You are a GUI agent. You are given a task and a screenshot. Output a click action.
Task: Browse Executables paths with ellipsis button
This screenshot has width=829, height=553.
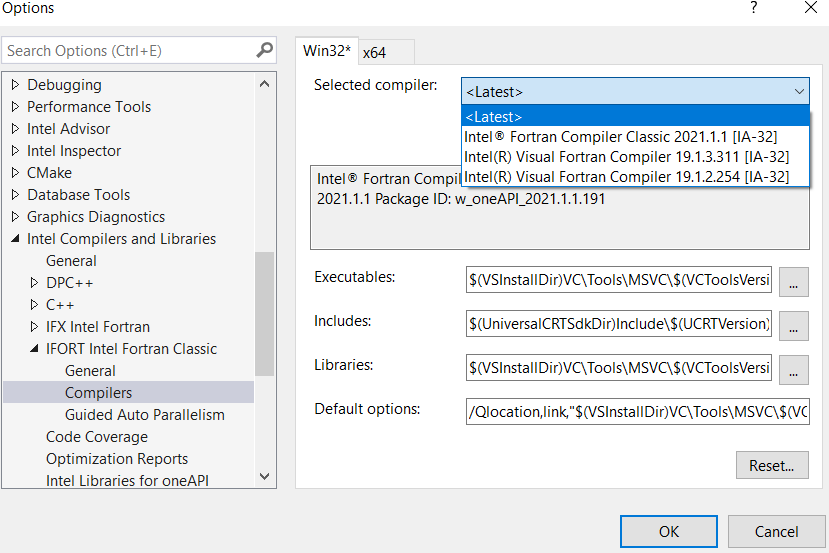click(x=794, y=282)
